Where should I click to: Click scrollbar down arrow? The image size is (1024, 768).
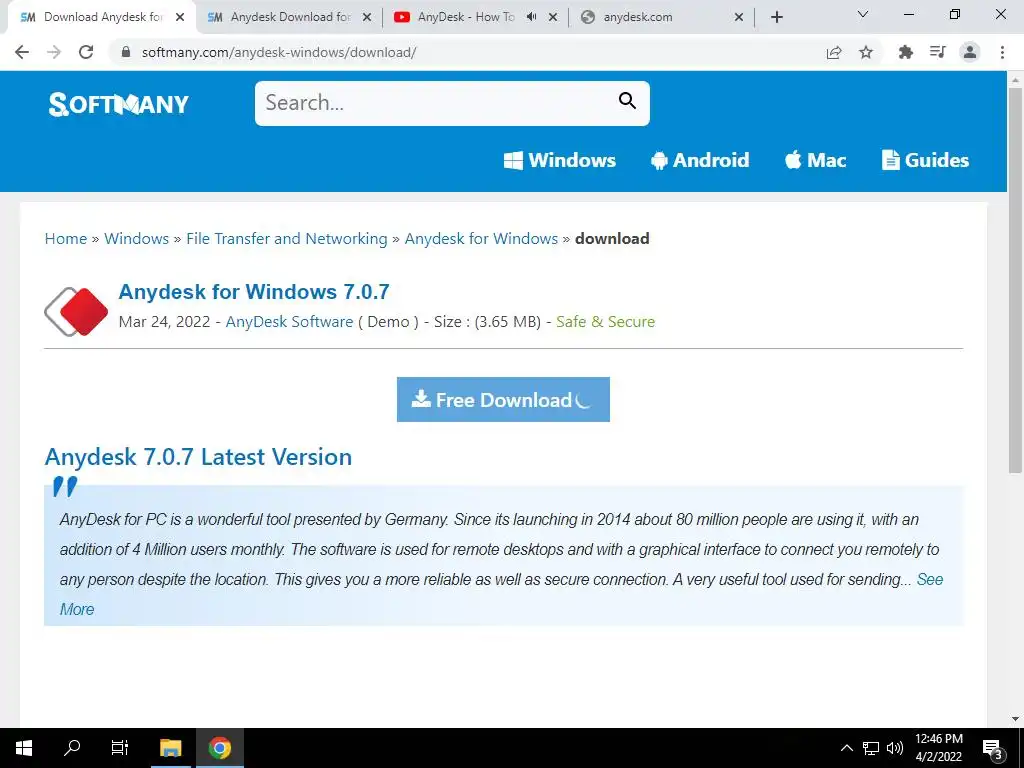(1015, 718)
